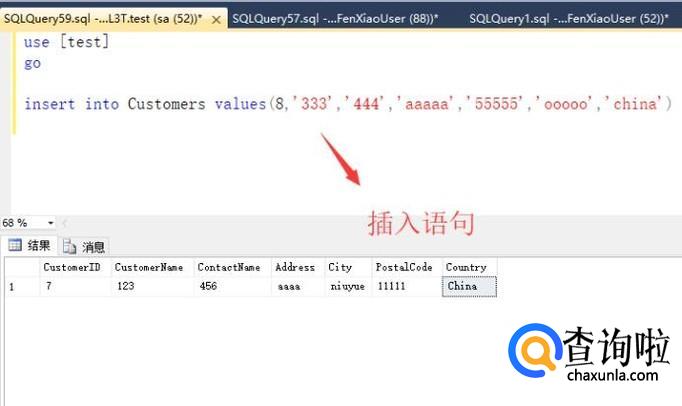Click the CustomerName cell 123

click(x=152, y=286)
